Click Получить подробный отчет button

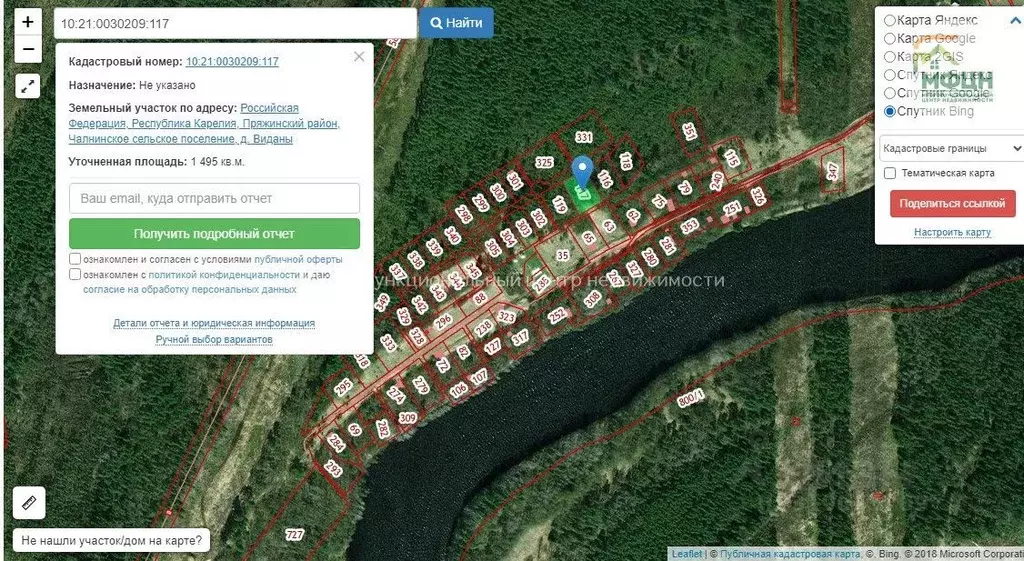click(x=214, y=233)
